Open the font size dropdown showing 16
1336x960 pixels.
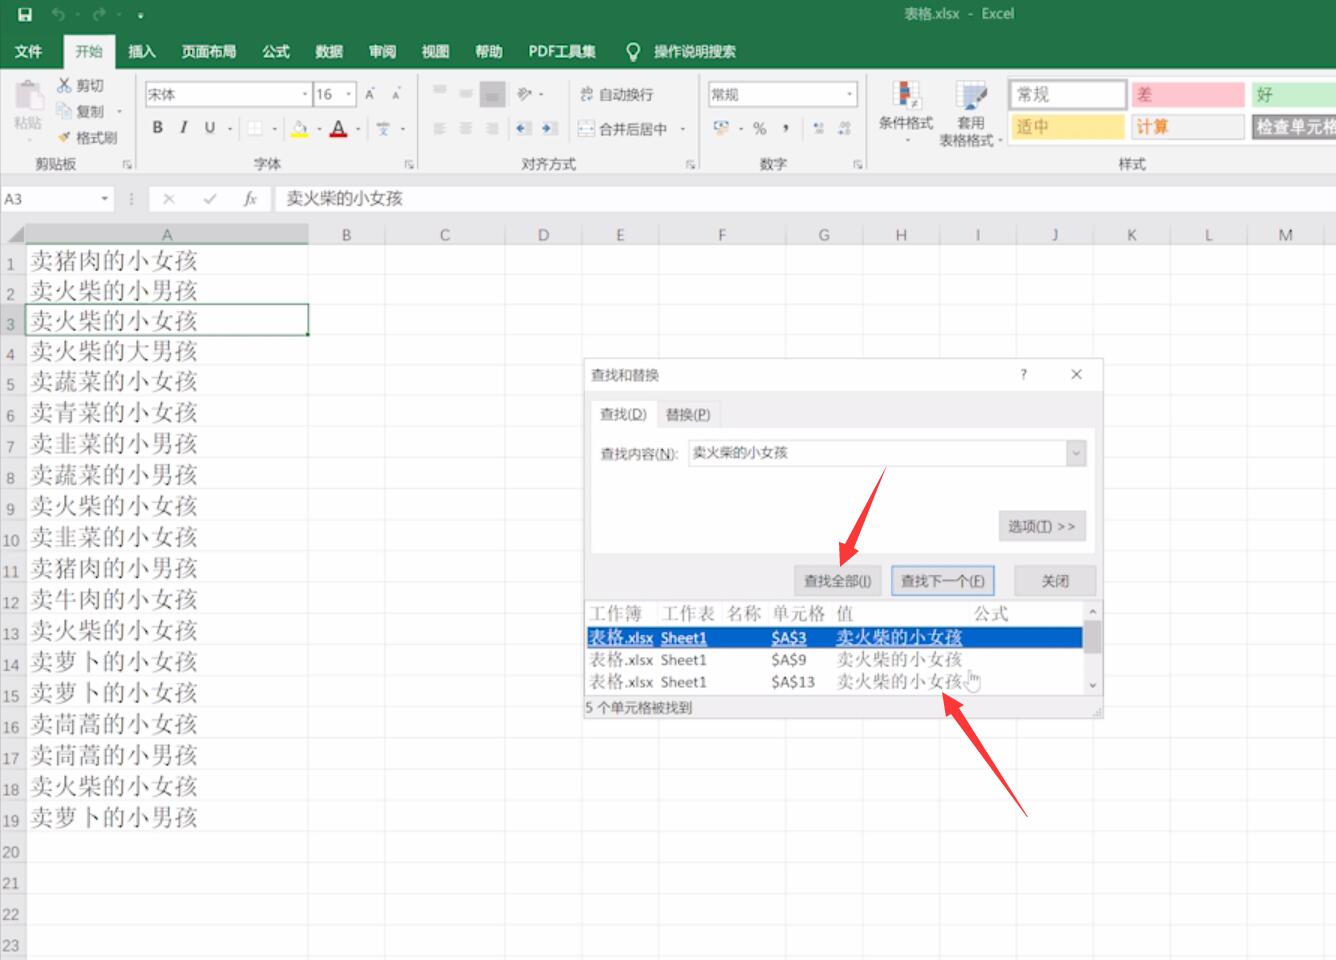pos(349,94)
